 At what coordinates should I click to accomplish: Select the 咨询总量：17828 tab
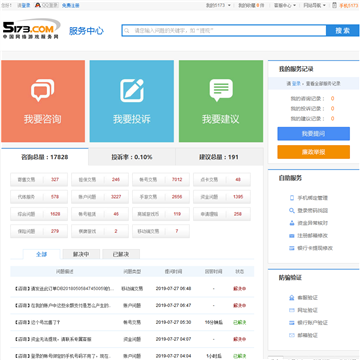click(45, 157)
